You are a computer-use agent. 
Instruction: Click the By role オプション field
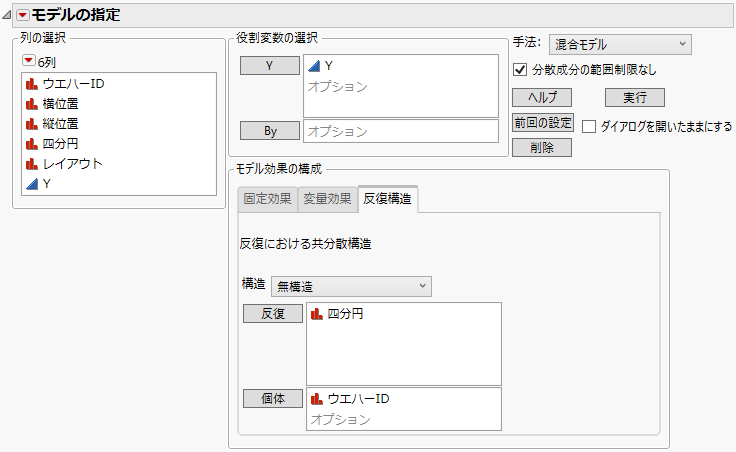tap(400, 131)
